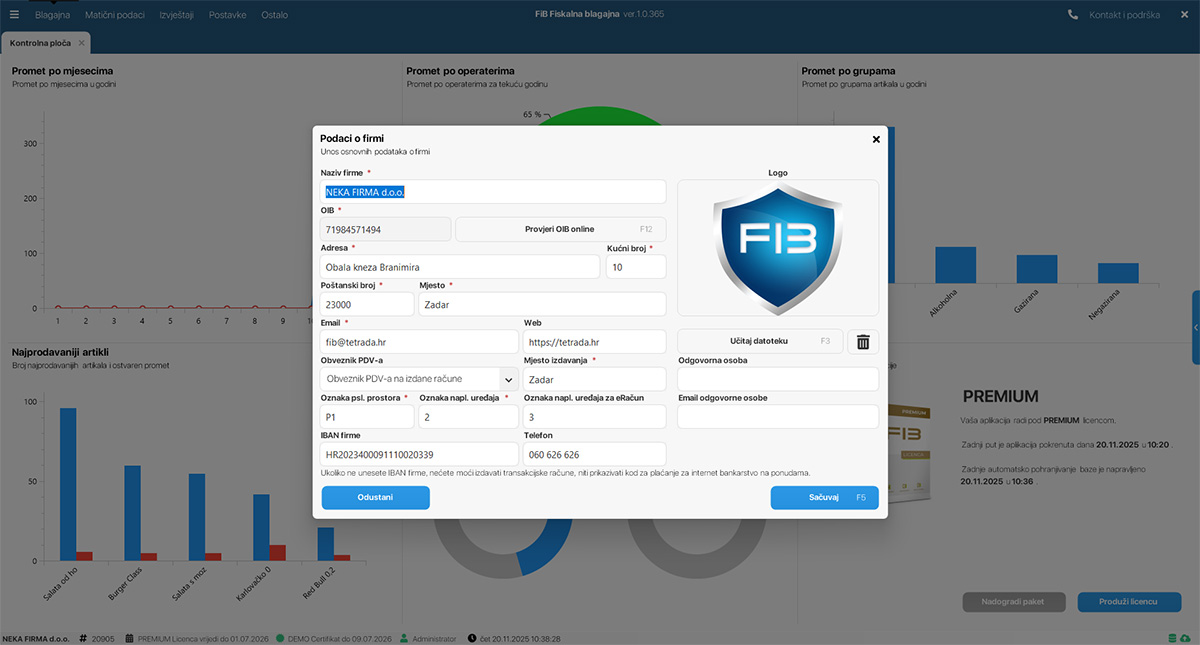Viewport: 1200px width, 645px height.
Task: Click the Učitaj datoteku button
Action: click(760, 342)
